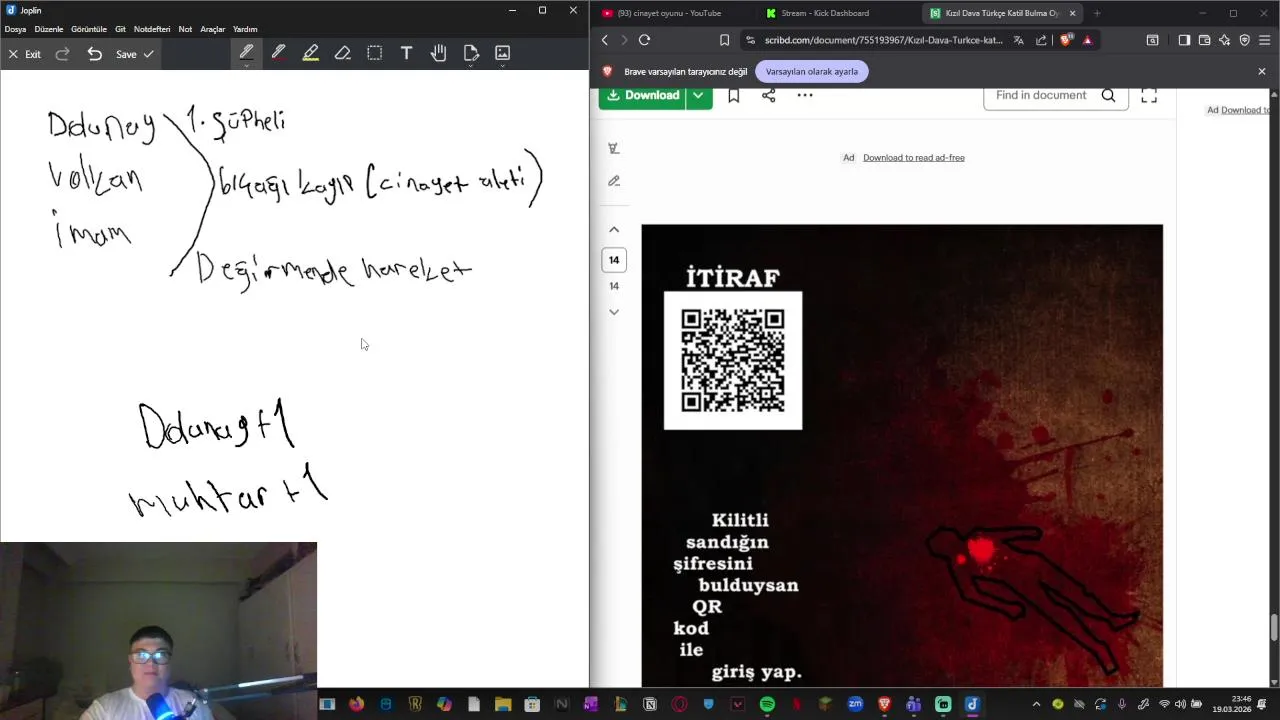The image size is (1280, 720).
Task: Open the Git menu
Action: [120, 29]
